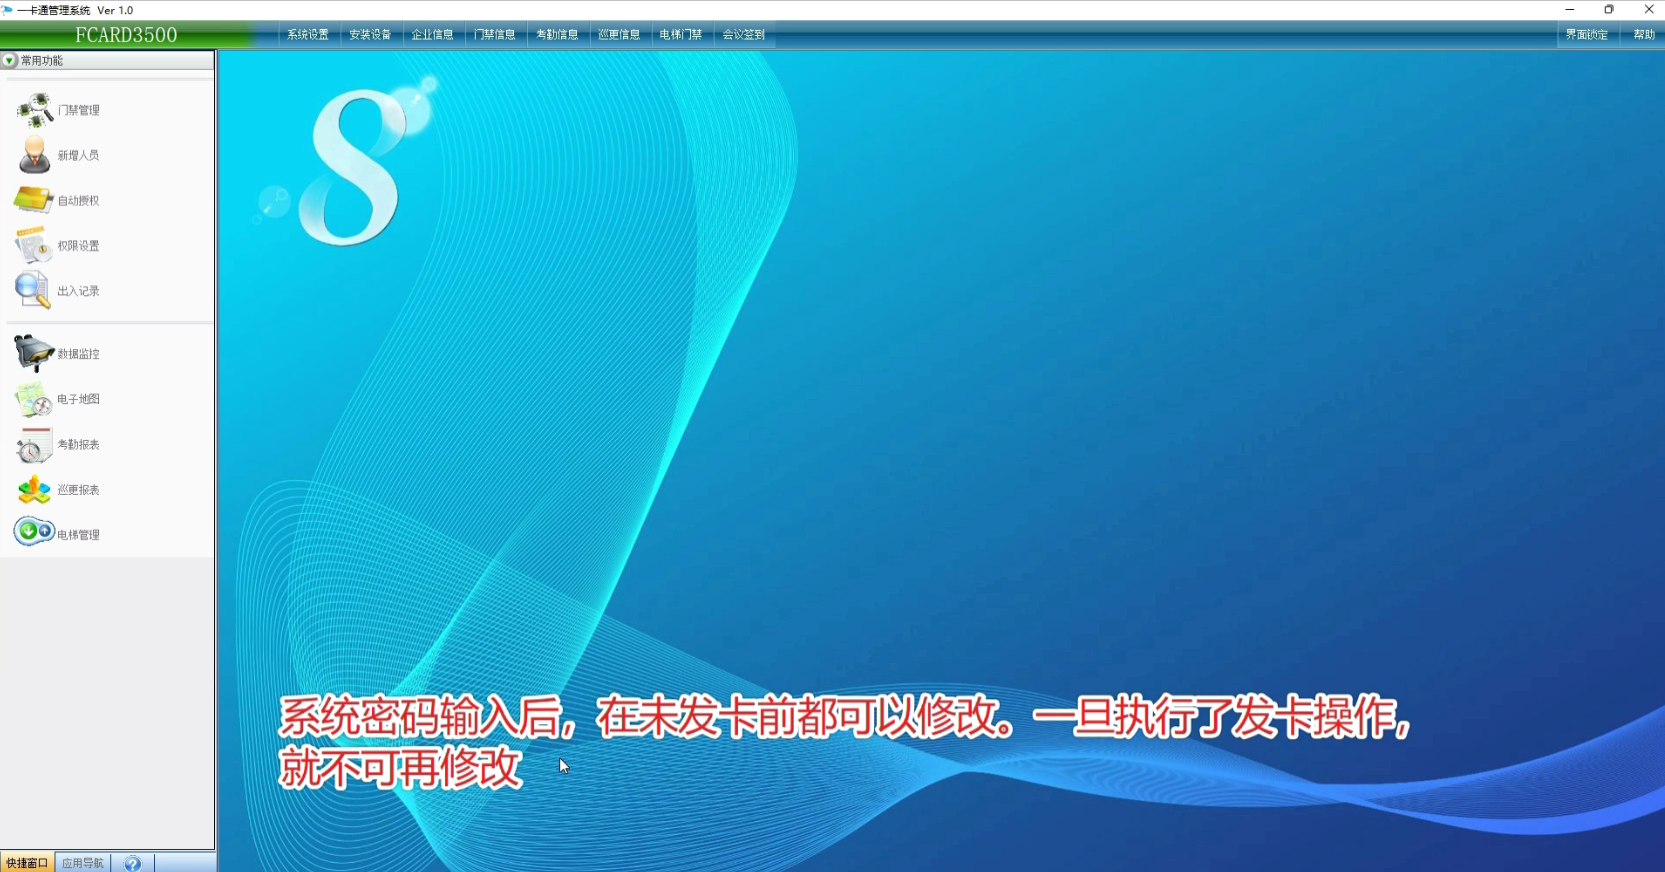
Task: Switch to the 快捷窗口 tab
Action: coord(27,863)
